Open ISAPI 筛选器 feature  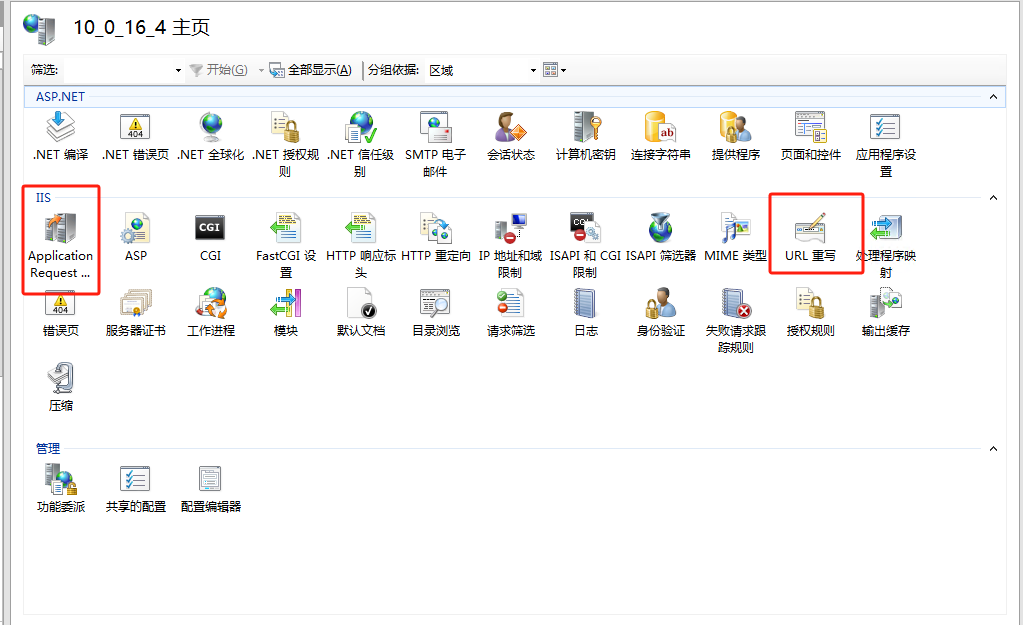point(661,237)
